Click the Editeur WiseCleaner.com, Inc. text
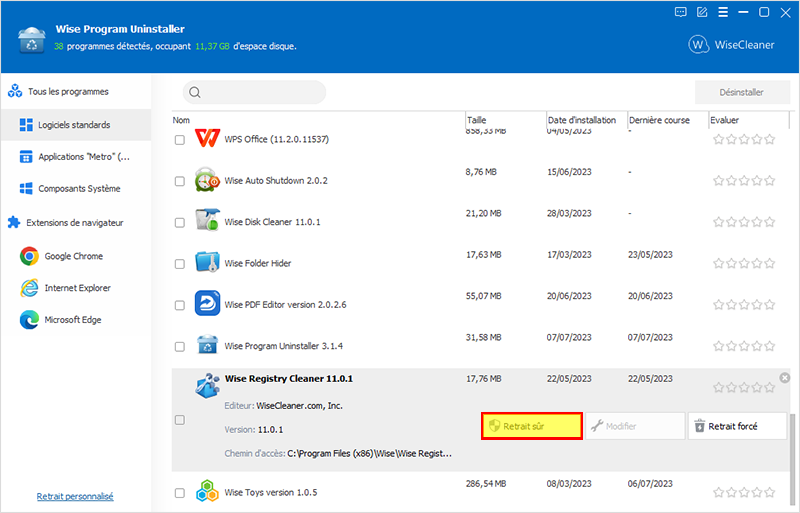This screenshot has width=800, height=513. click(284, 406)
